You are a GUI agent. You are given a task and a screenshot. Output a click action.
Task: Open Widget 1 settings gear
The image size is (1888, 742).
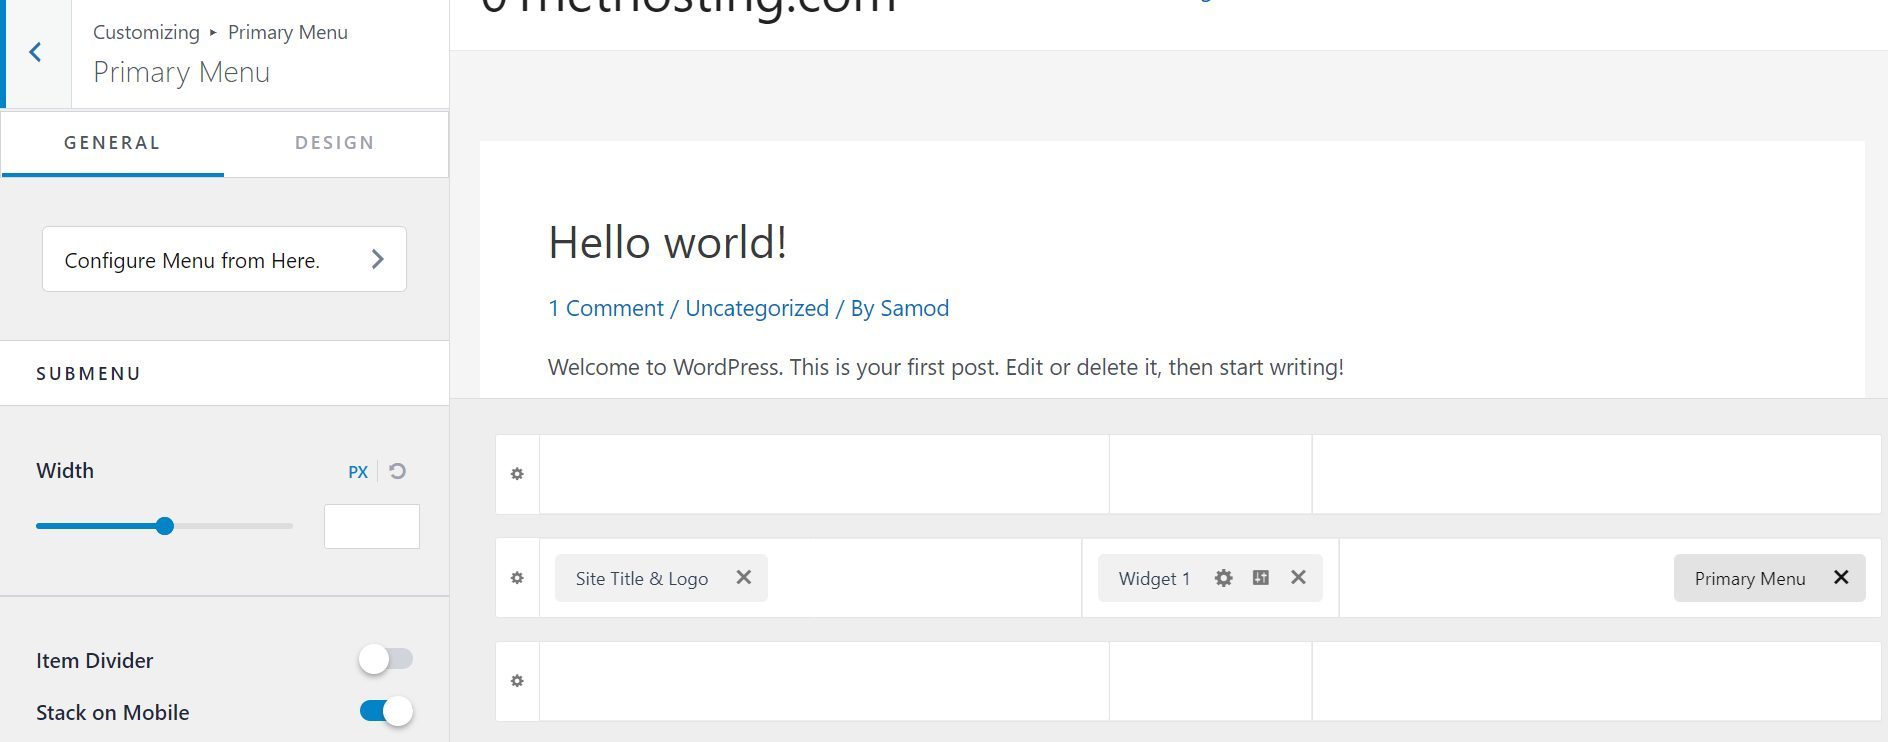[1223, 578]
